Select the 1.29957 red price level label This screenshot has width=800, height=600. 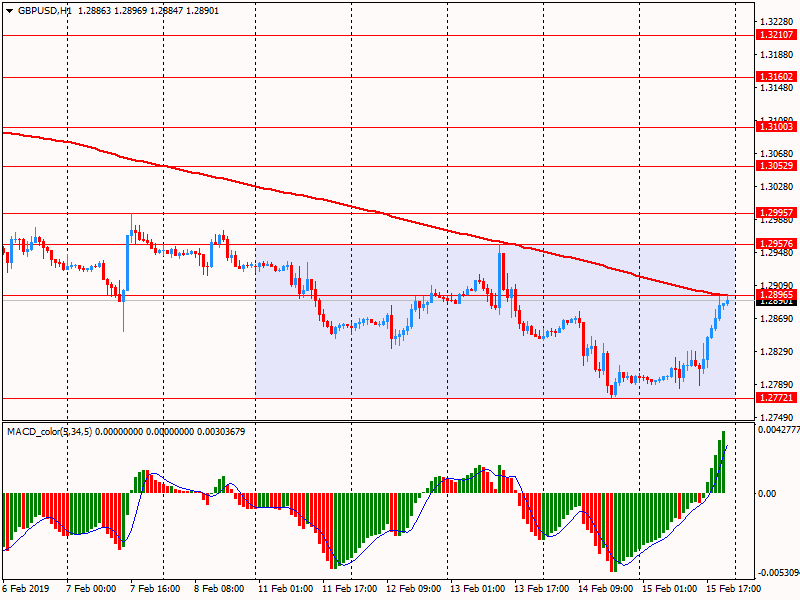[x=776, y=212]
